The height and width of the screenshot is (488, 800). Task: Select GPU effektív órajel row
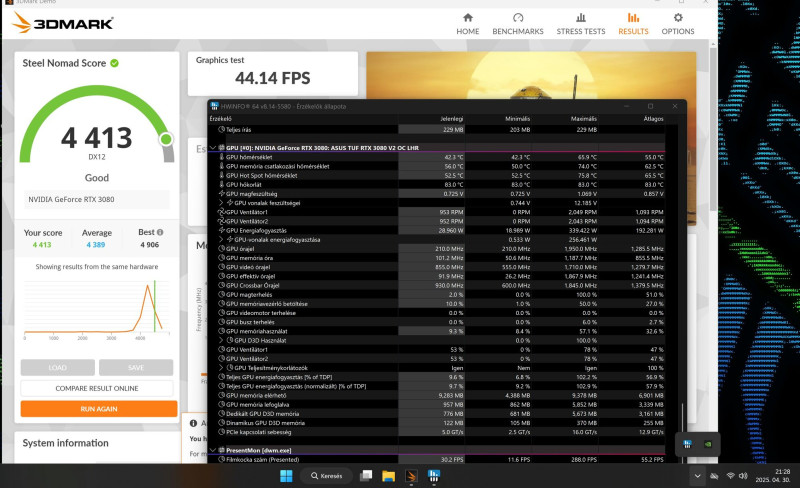pos(437,277)
